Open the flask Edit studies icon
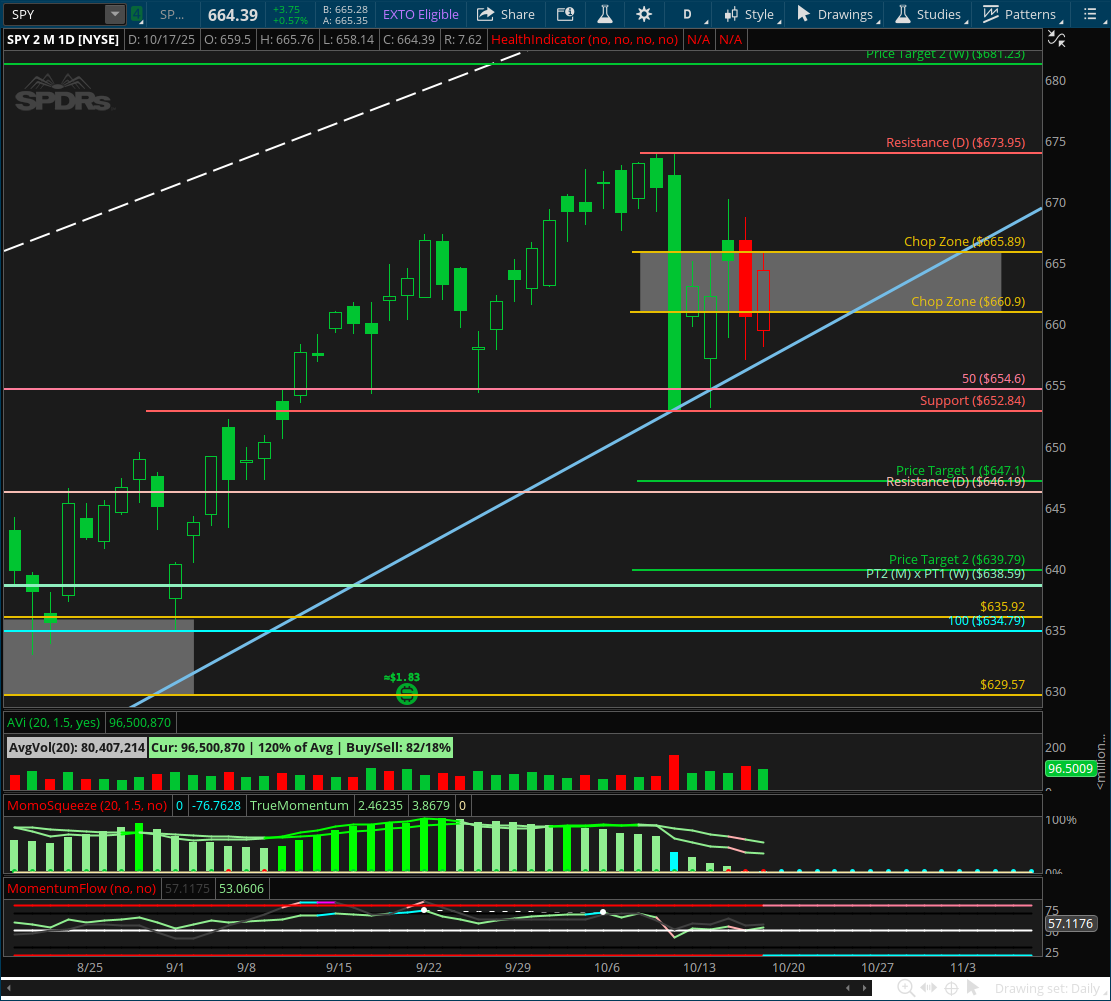 tap(605, 14)
